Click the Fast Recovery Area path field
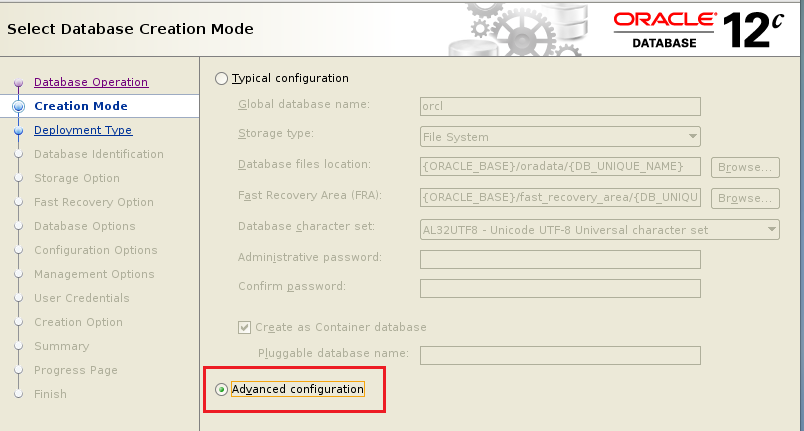Image resolution: width=804 pixels, height=431 pixels. click(560, 197)
